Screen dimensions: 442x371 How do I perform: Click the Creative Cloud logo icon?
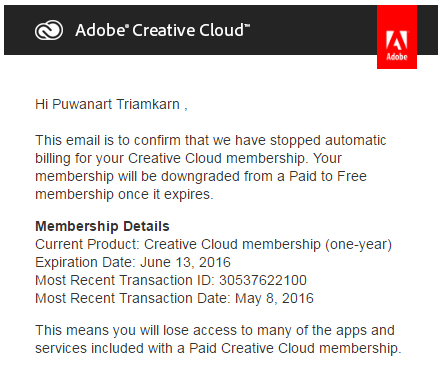[x=49, y=30]
